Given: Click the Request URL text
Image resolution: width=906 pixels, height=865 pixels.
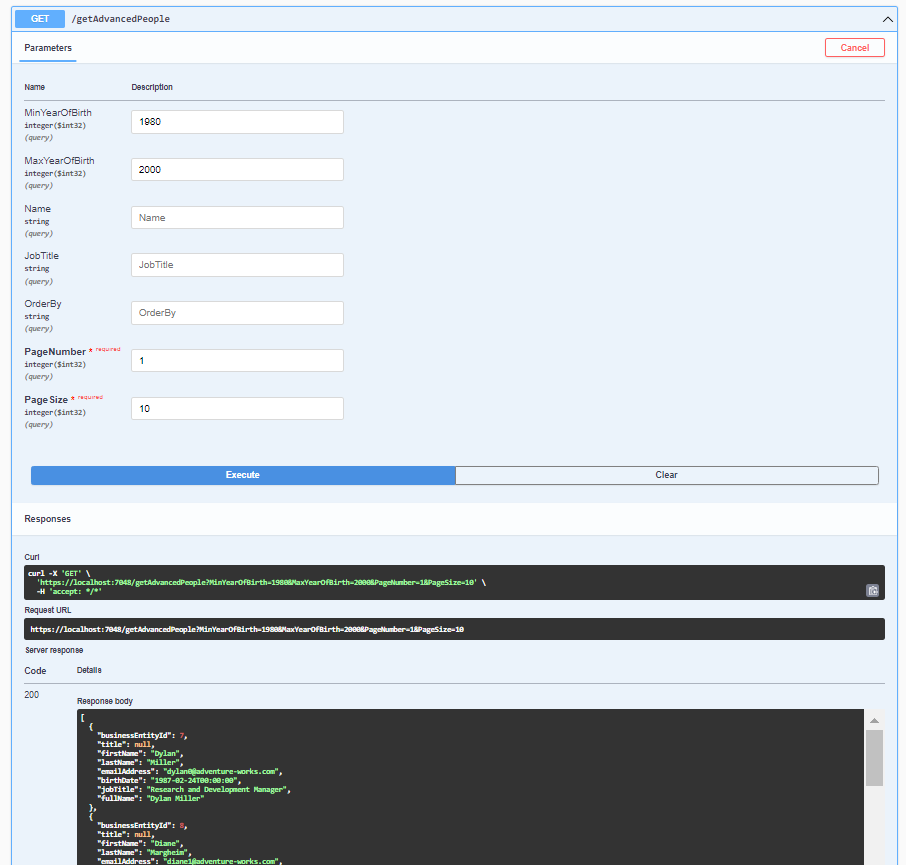Looking at the screenshot, I should click(247, 629).
